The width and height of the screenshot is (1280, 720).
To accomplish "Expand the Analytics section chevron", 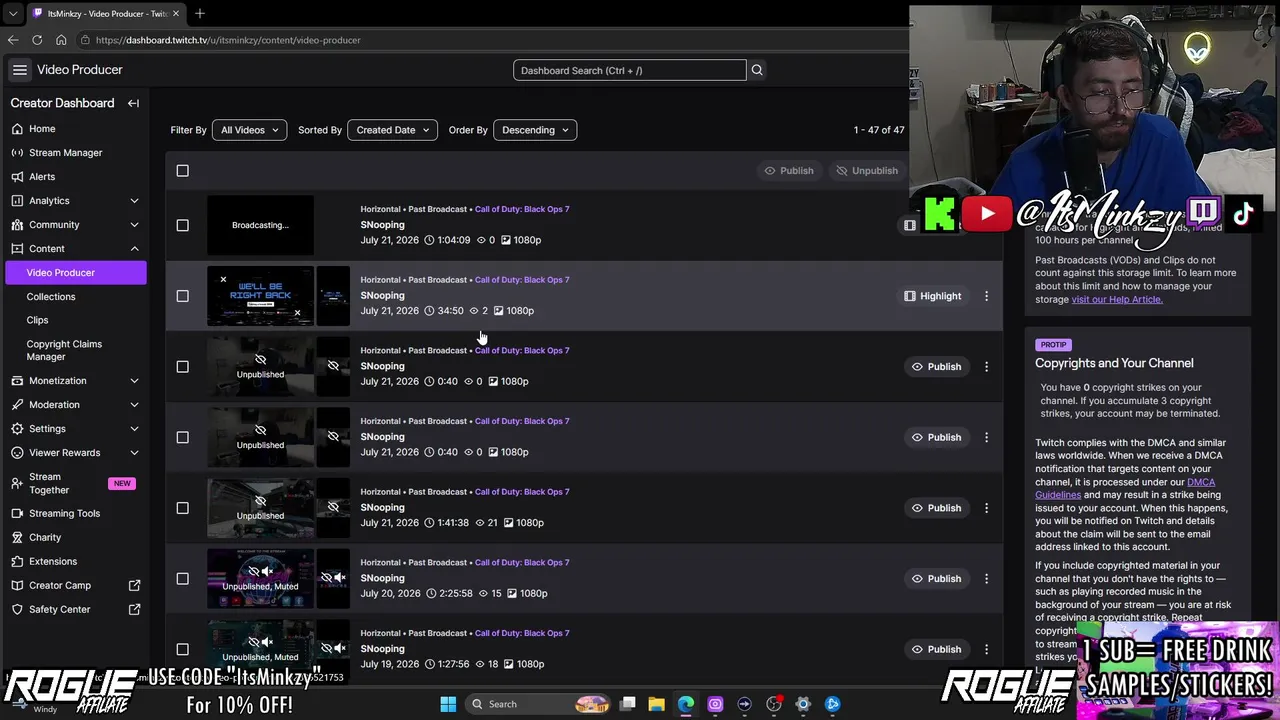I will click(x=134, y=201).
